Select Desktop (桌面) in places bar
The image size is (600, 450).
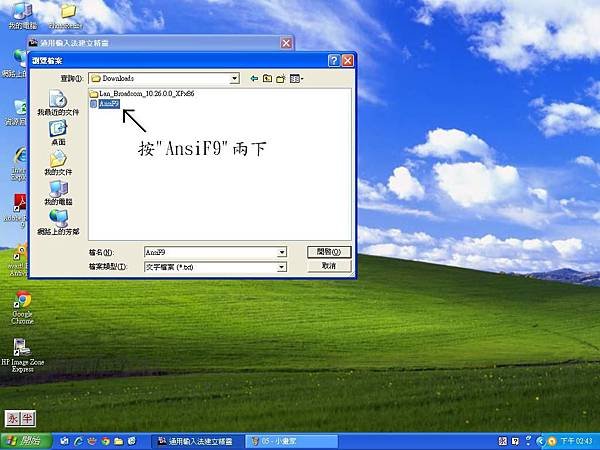pos(58,132)
